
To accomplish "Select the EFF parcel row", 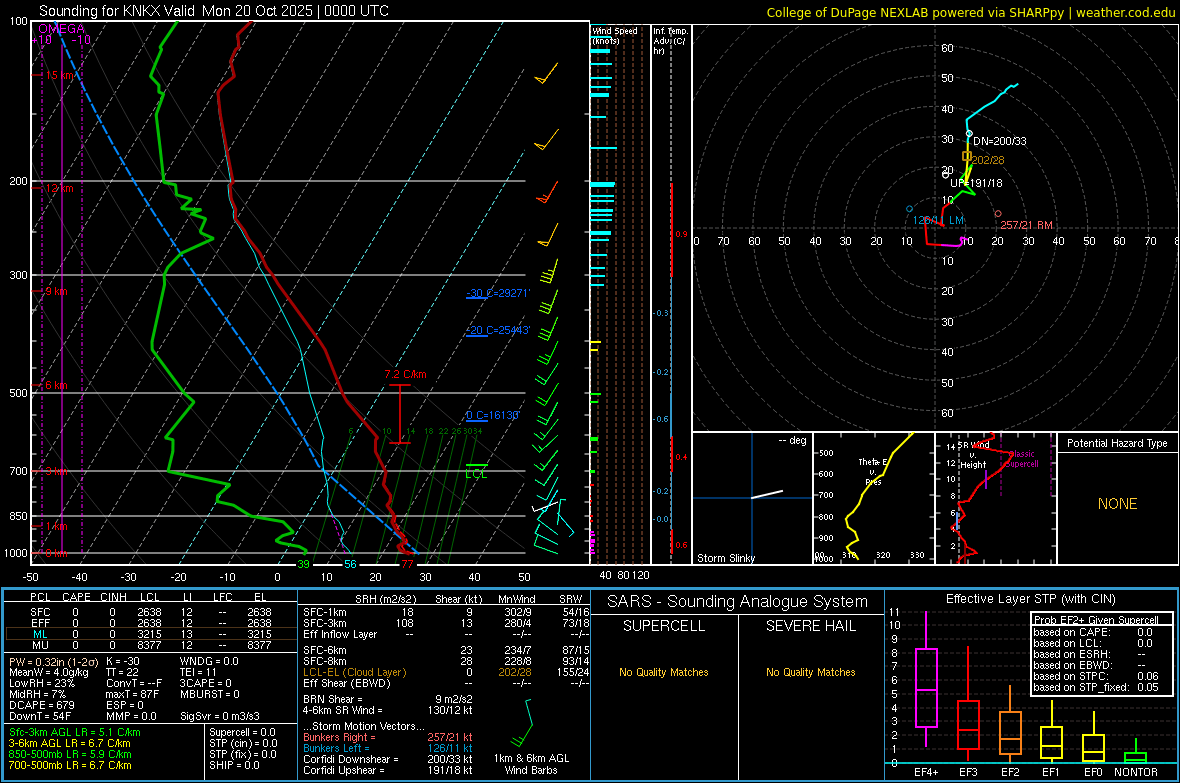I will point(150,623).
